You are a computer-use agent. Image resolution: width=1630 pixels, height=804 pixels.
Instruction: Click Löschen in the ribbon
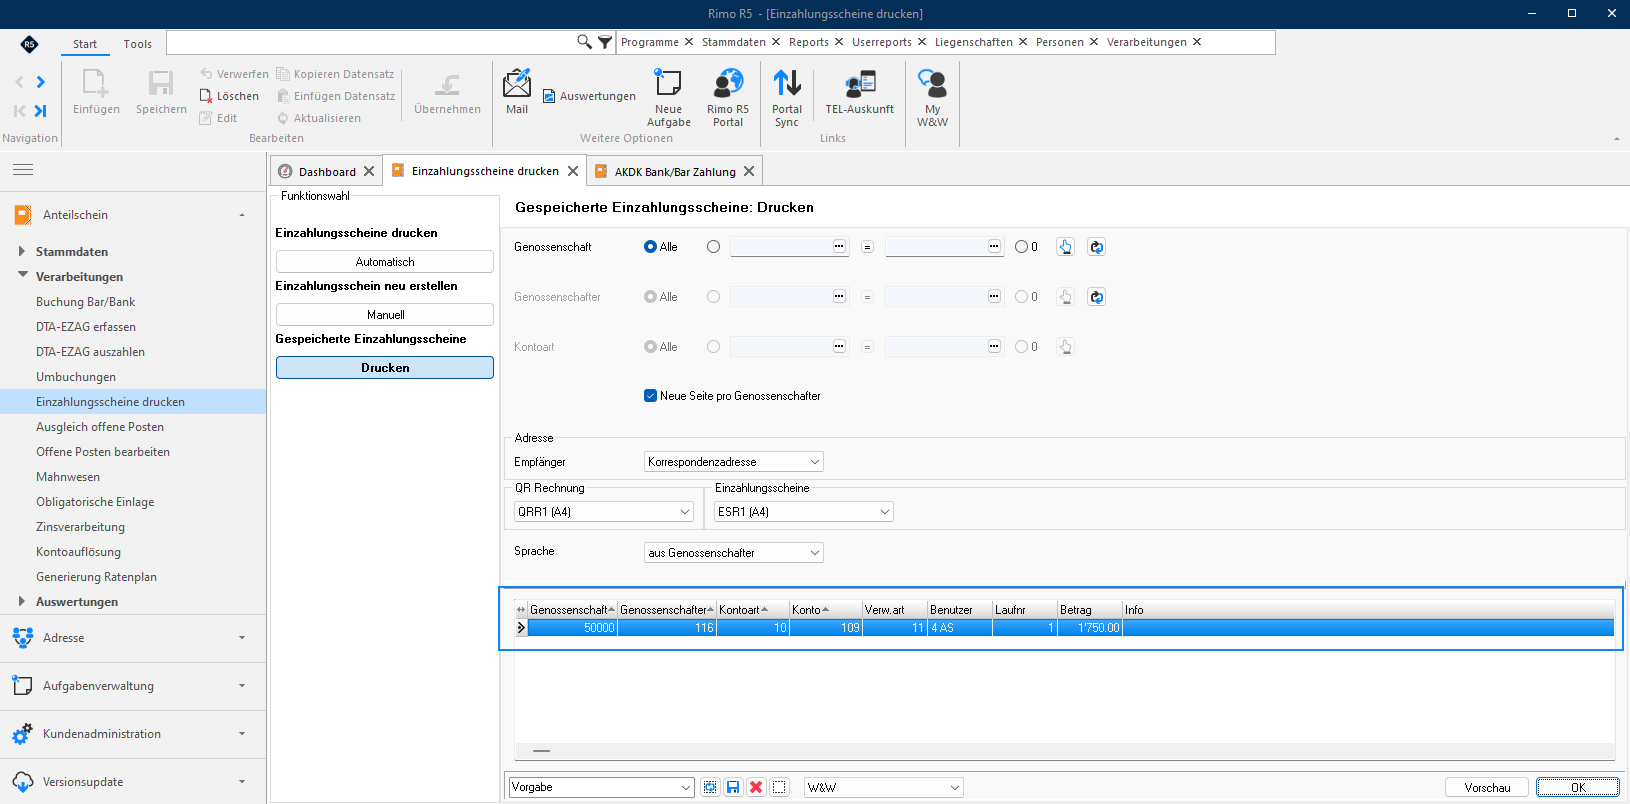[229, 96]
